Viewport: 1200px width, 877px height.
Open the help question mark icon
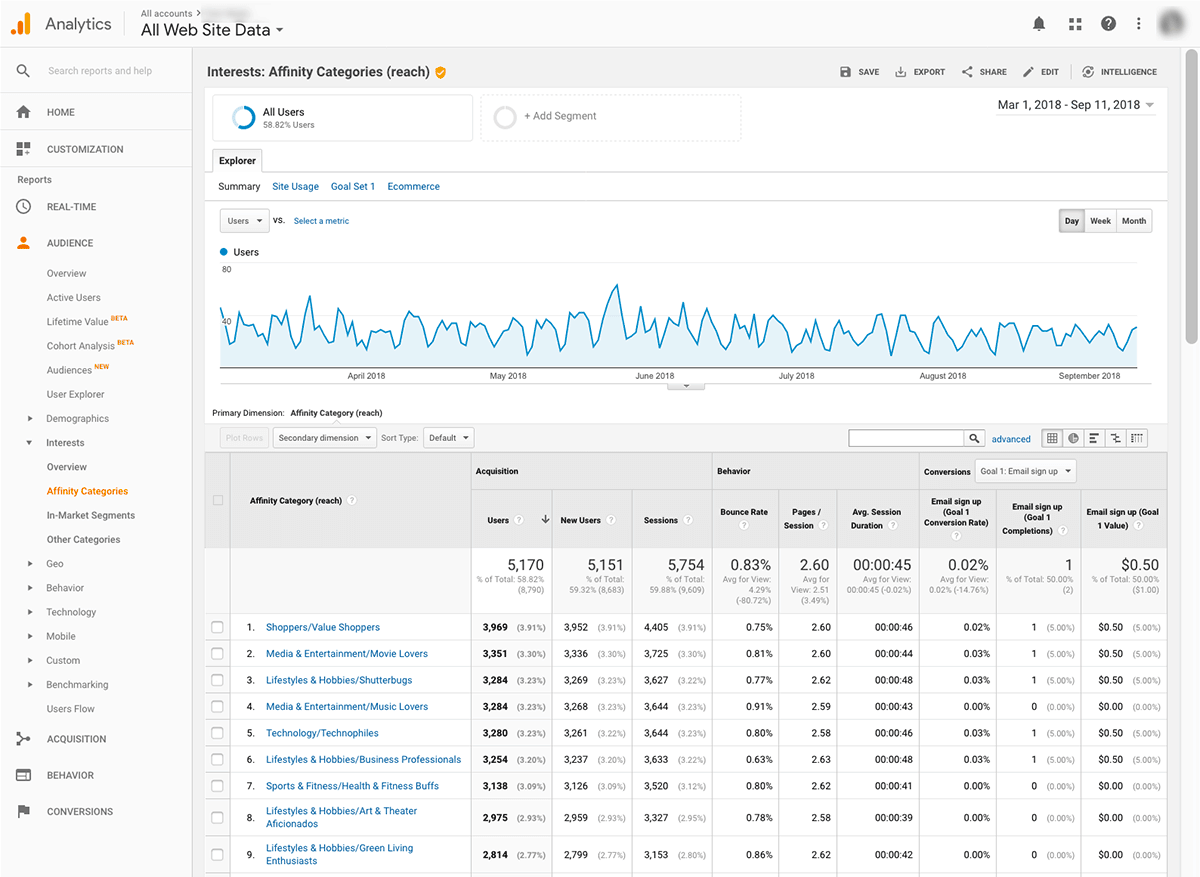coord(1108,24)
